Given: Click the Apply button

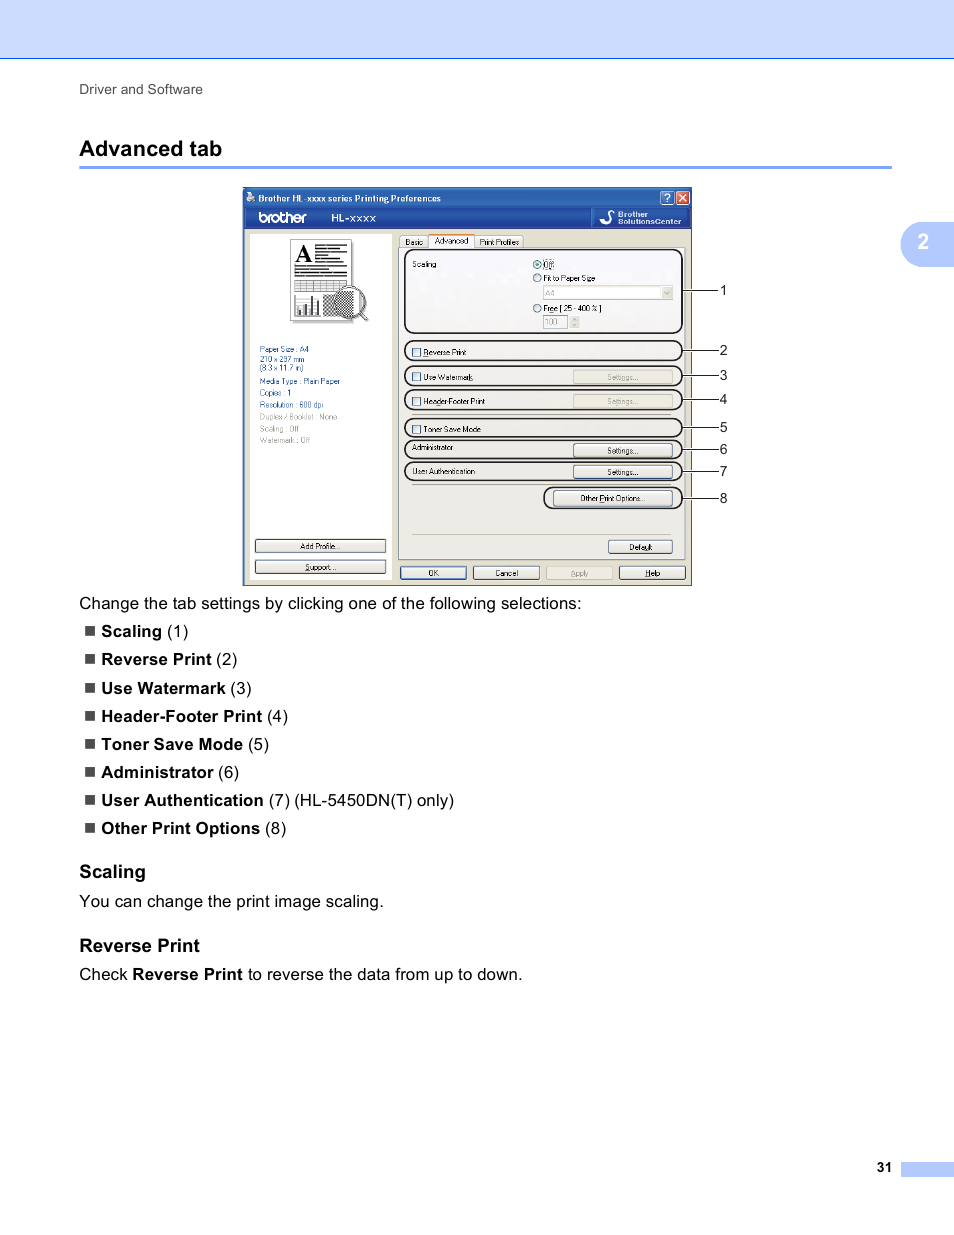Looking at the screenshot, I should (x=579, y=573).
